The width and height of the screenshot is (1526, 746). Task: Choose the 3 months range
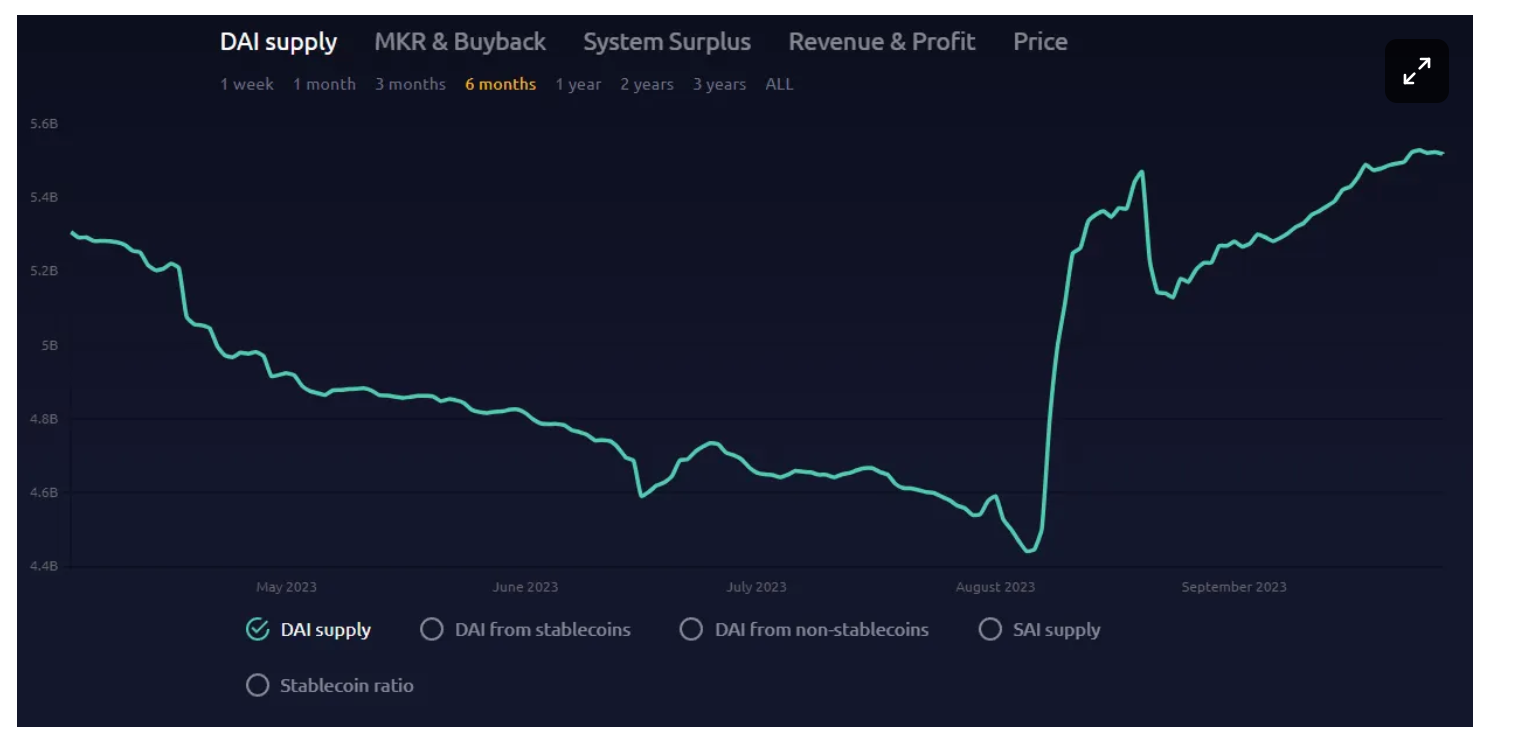click(410, 85)
